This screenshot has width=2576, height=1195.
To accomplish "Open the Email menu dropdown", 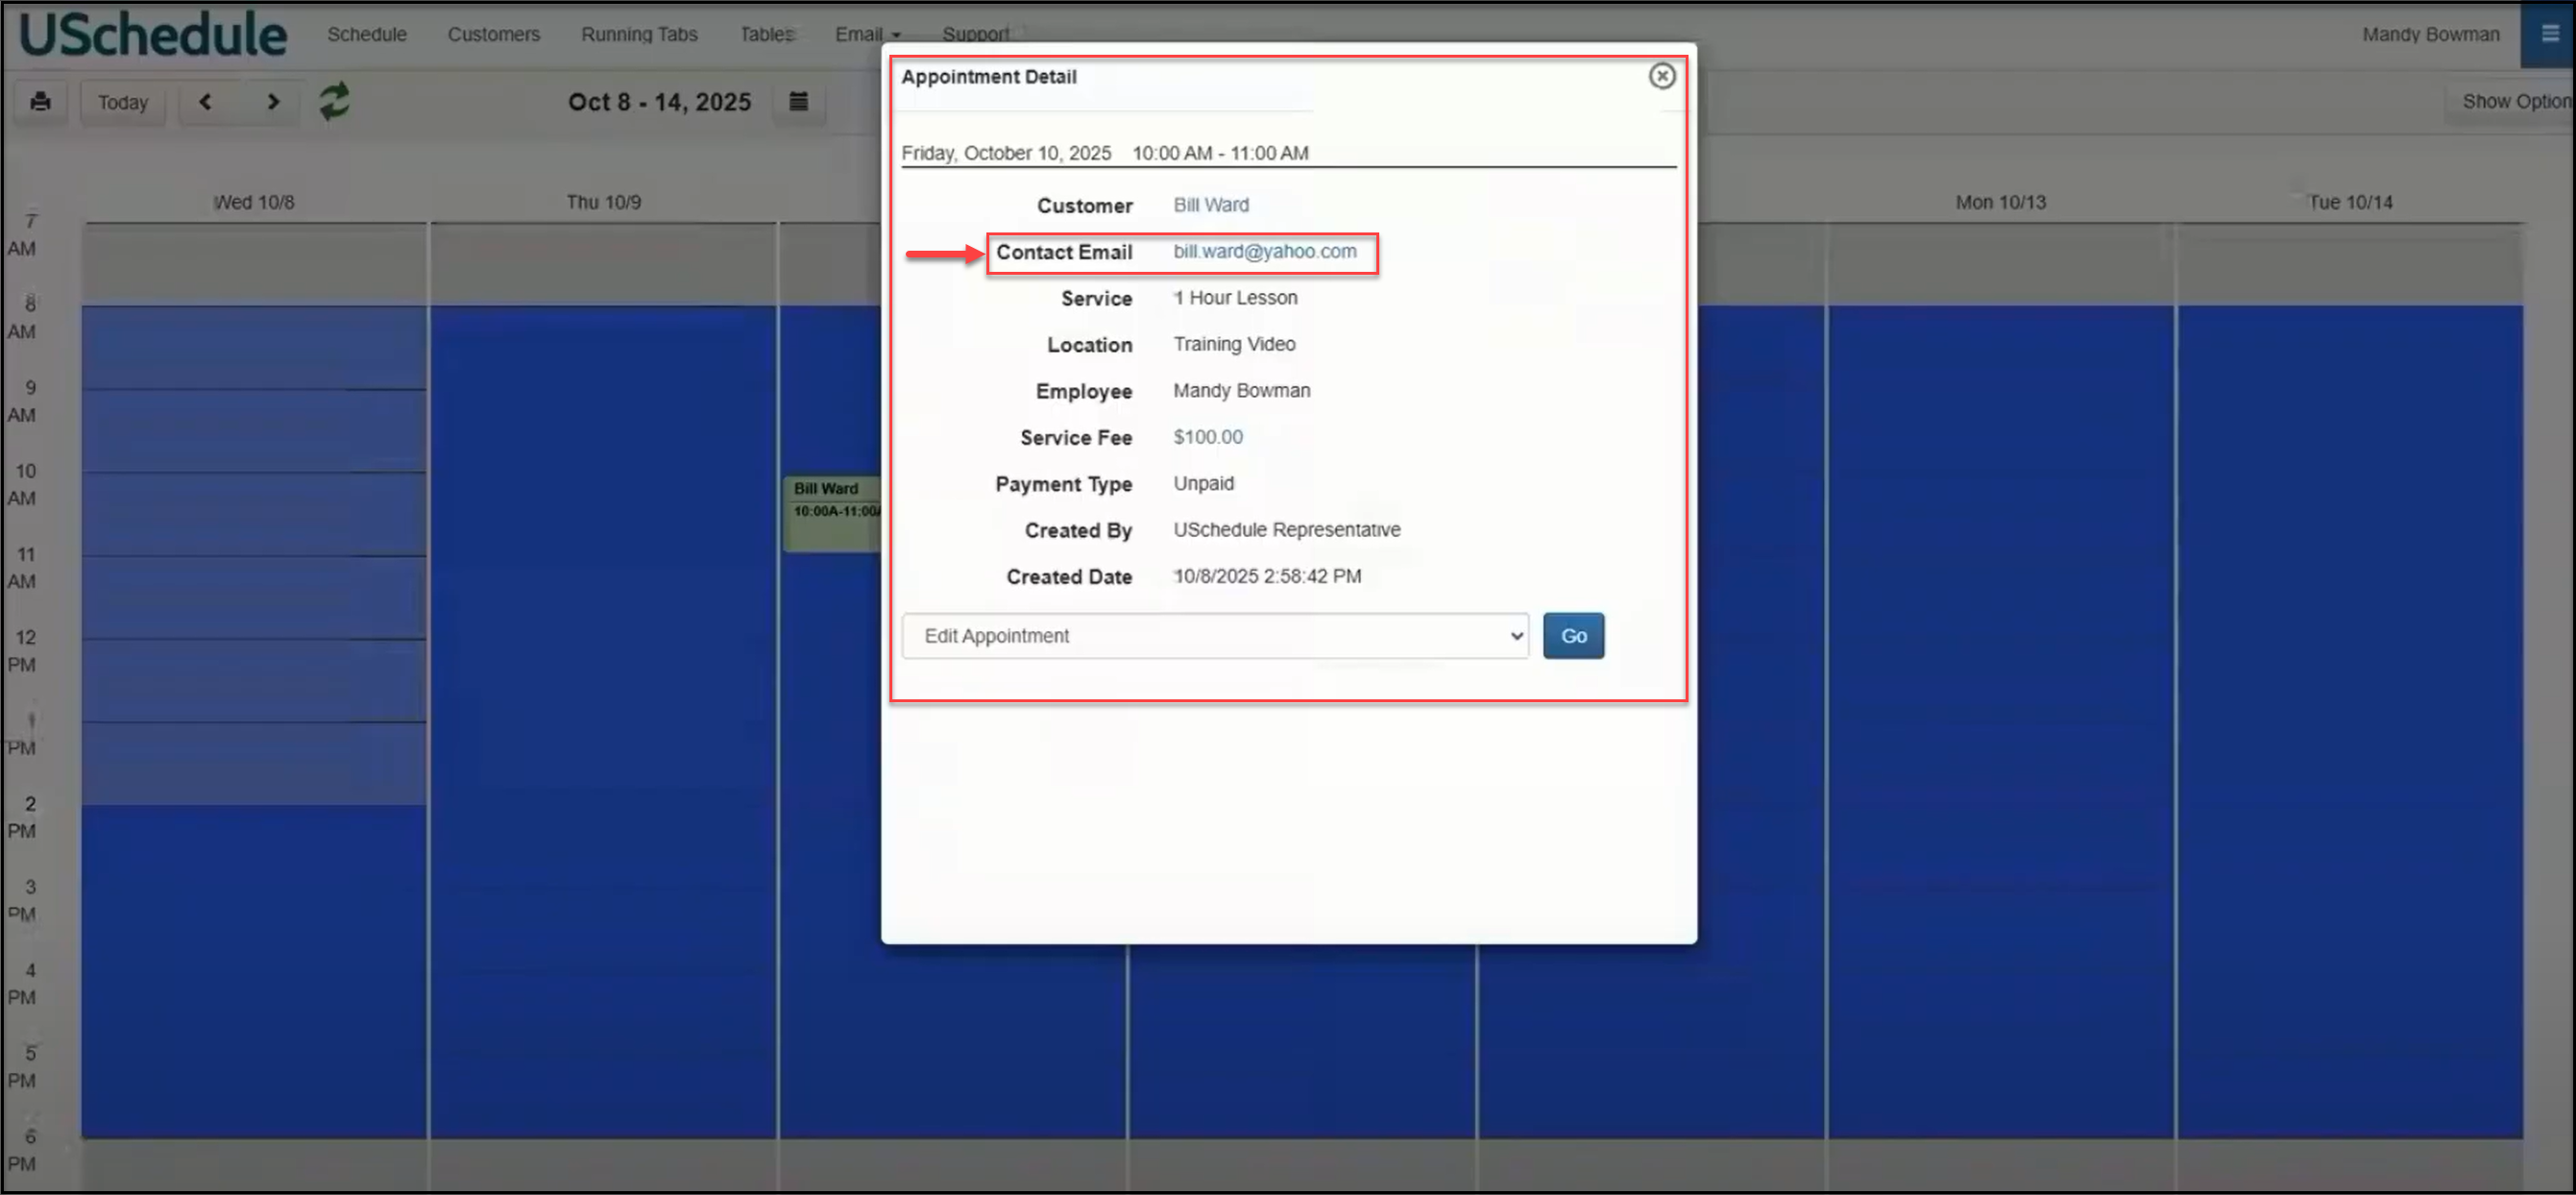I will (x=867, y=34).
